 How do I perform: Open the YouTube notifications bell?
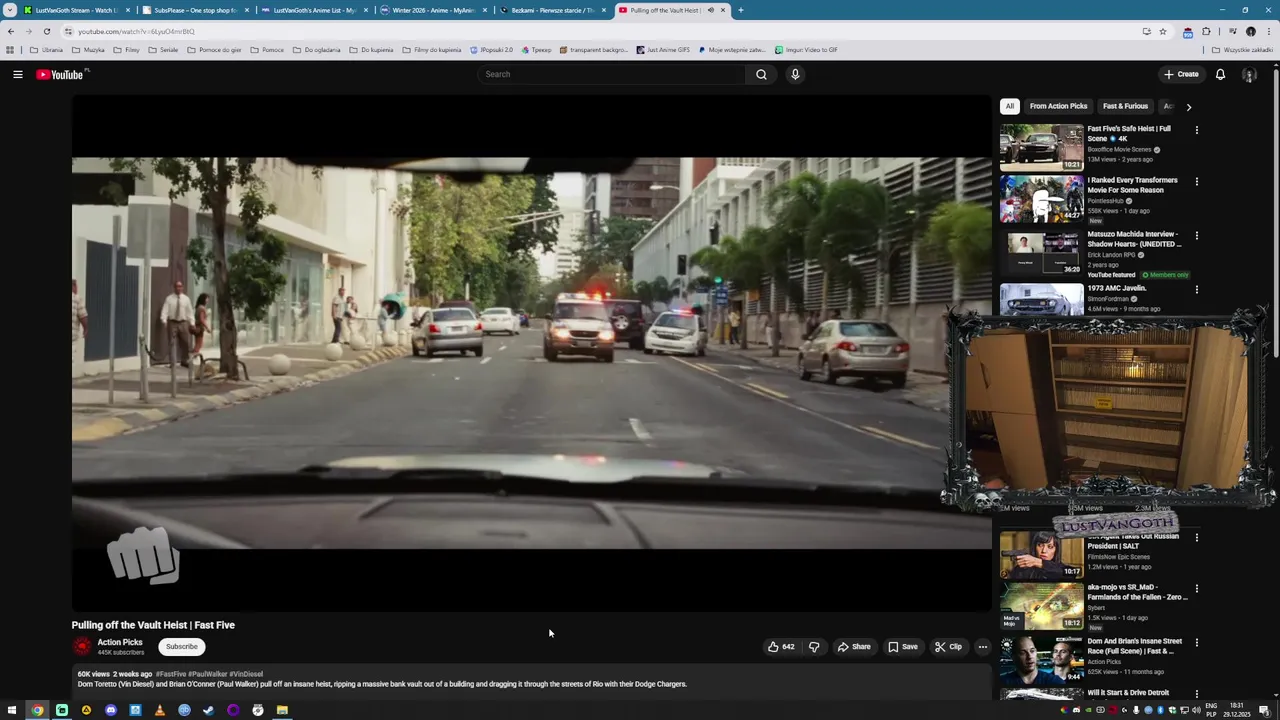click(1220, 74)
